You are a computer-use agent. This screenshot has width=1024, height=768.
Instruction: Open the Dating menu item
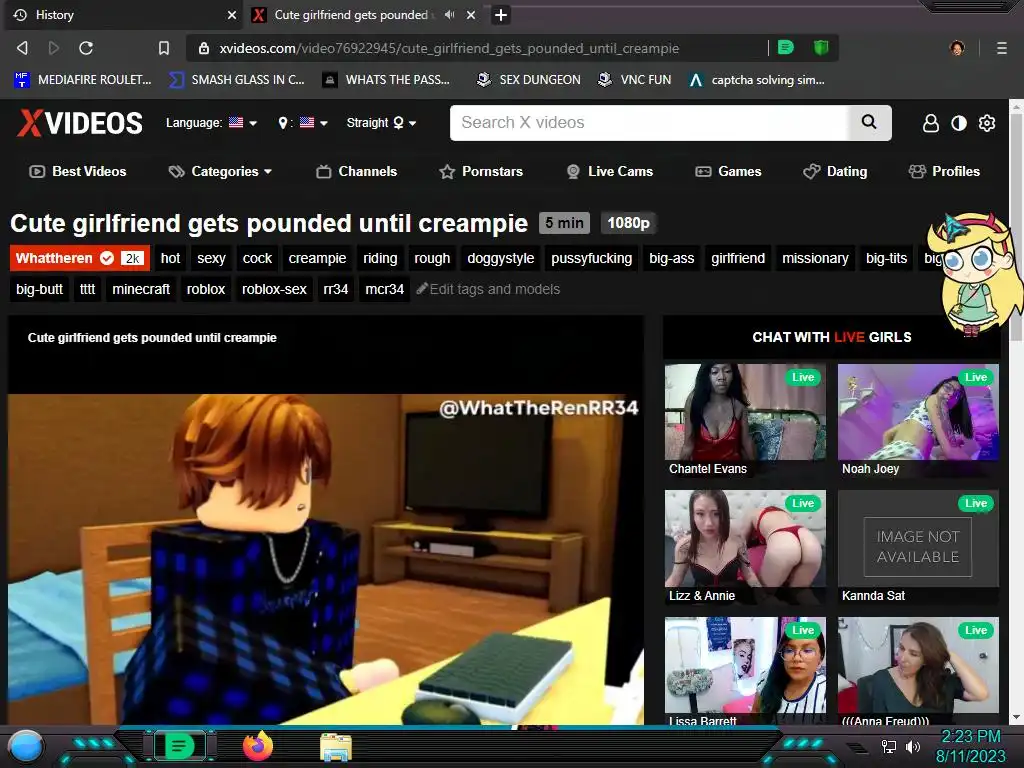tap(835, 171)
